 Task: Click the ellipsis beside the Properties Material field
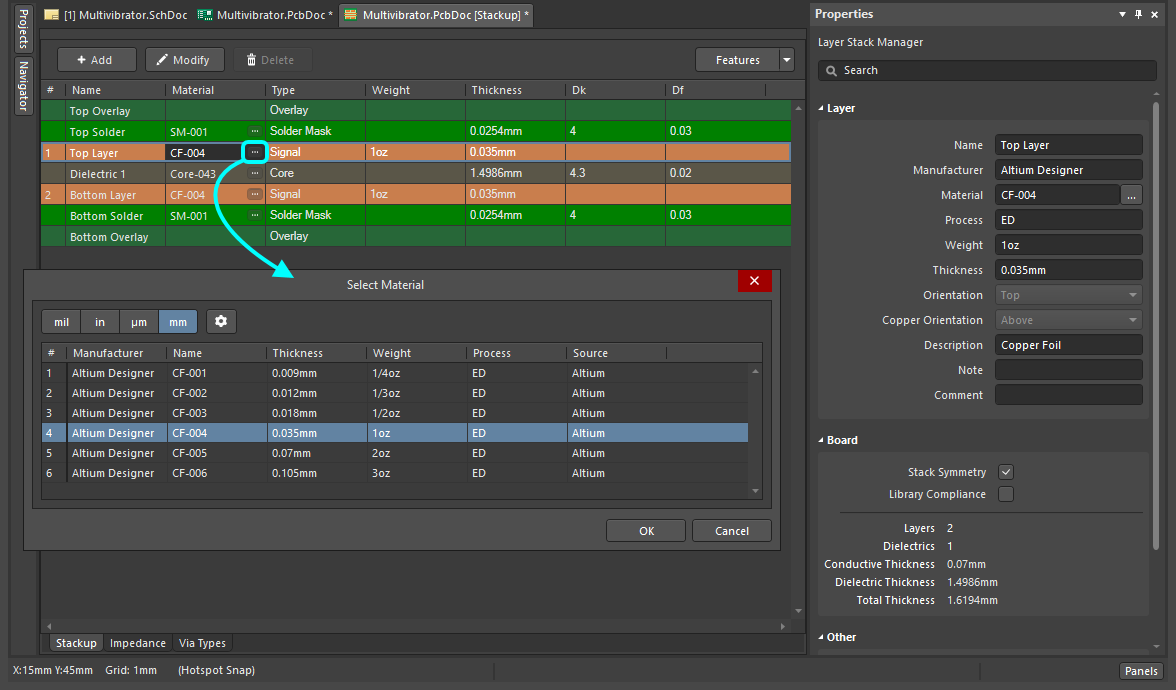click(x=1132, y=195)
